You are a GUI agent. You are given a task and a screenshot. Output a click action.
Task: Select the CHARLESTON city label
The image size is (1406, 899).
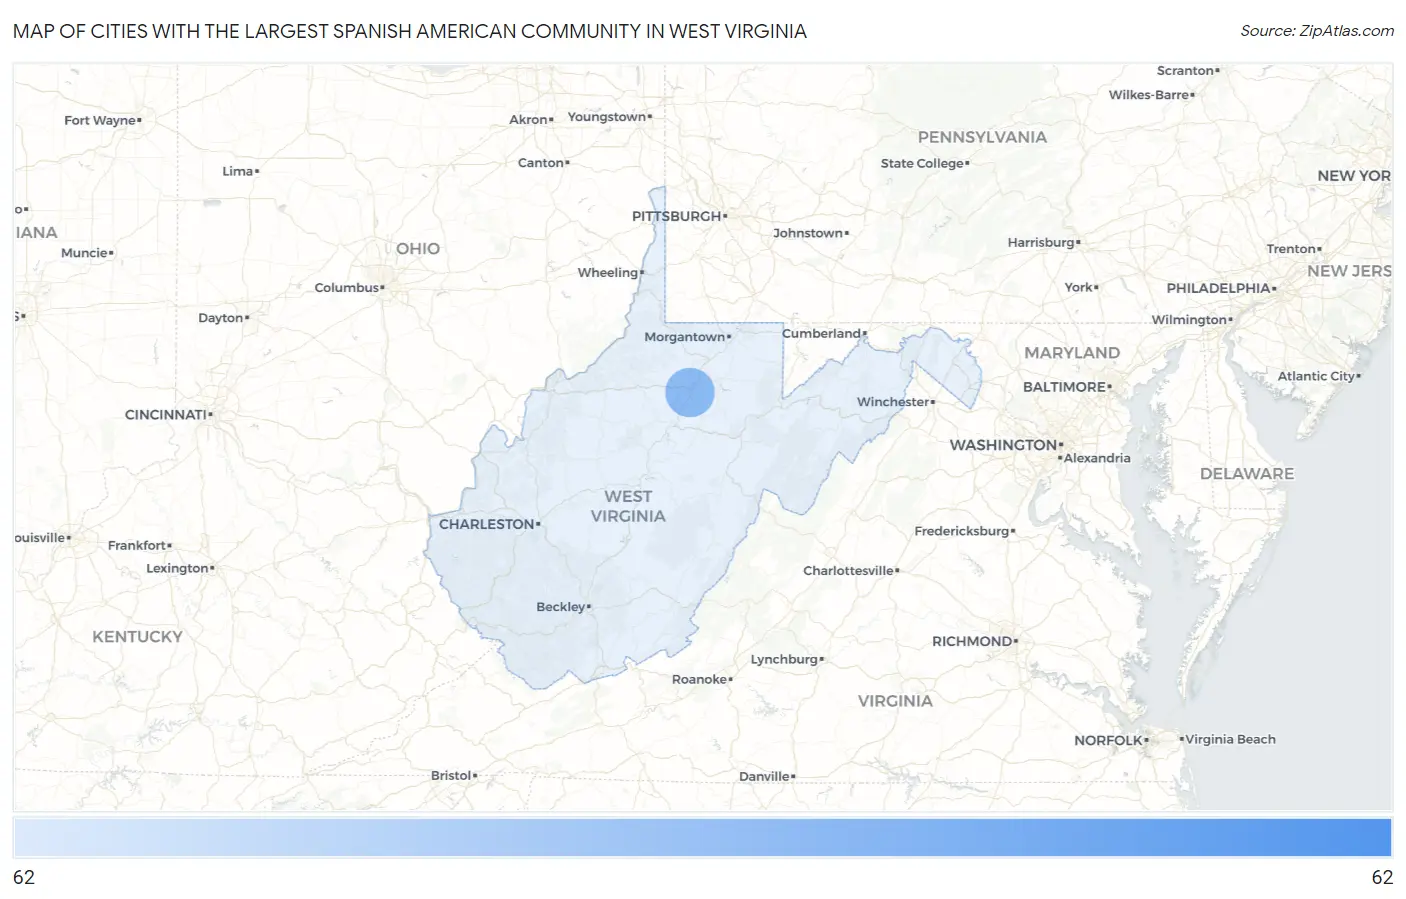(487, 524)
